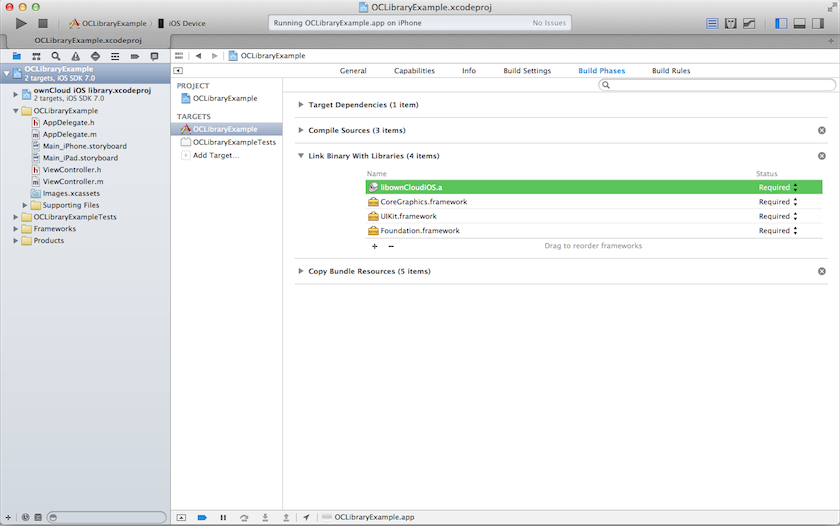Switch to the Version editor
This screenshot has width=840, height=526.
750,23
